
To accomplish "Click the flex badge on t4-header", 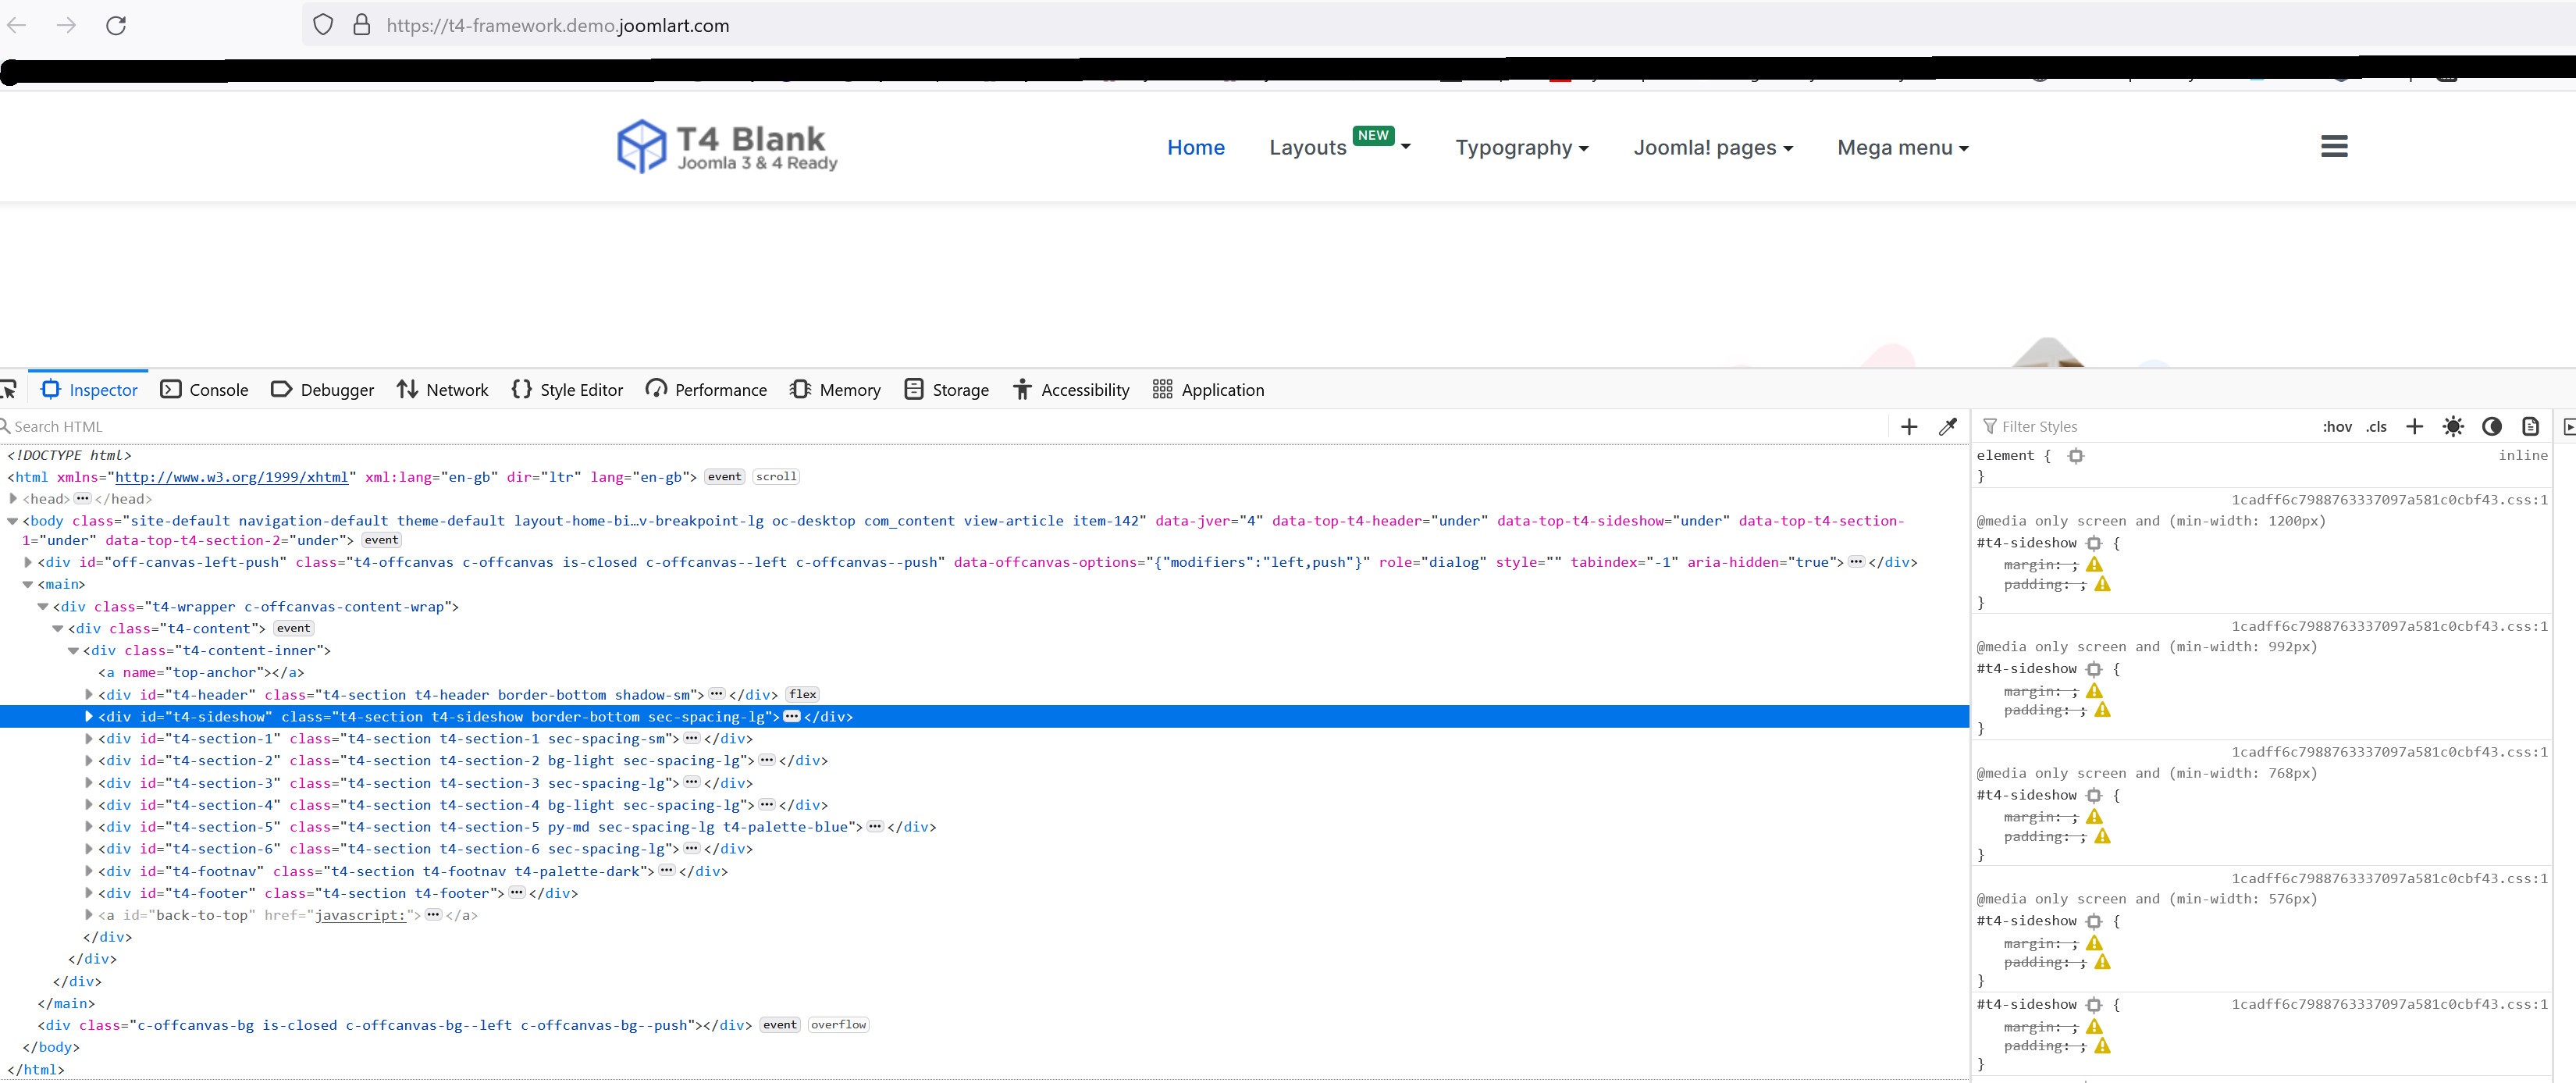I will click(802, 694).
